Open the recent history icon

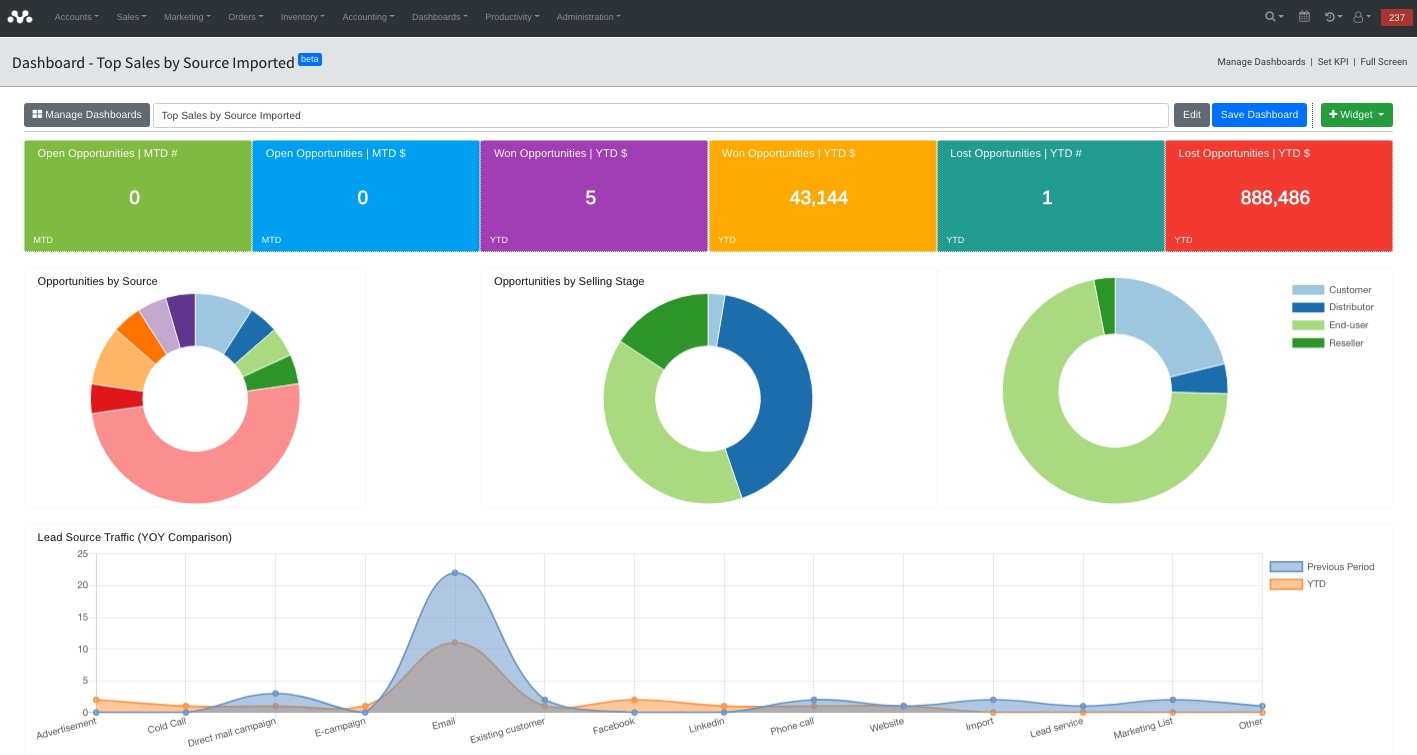click(1333, 17)
